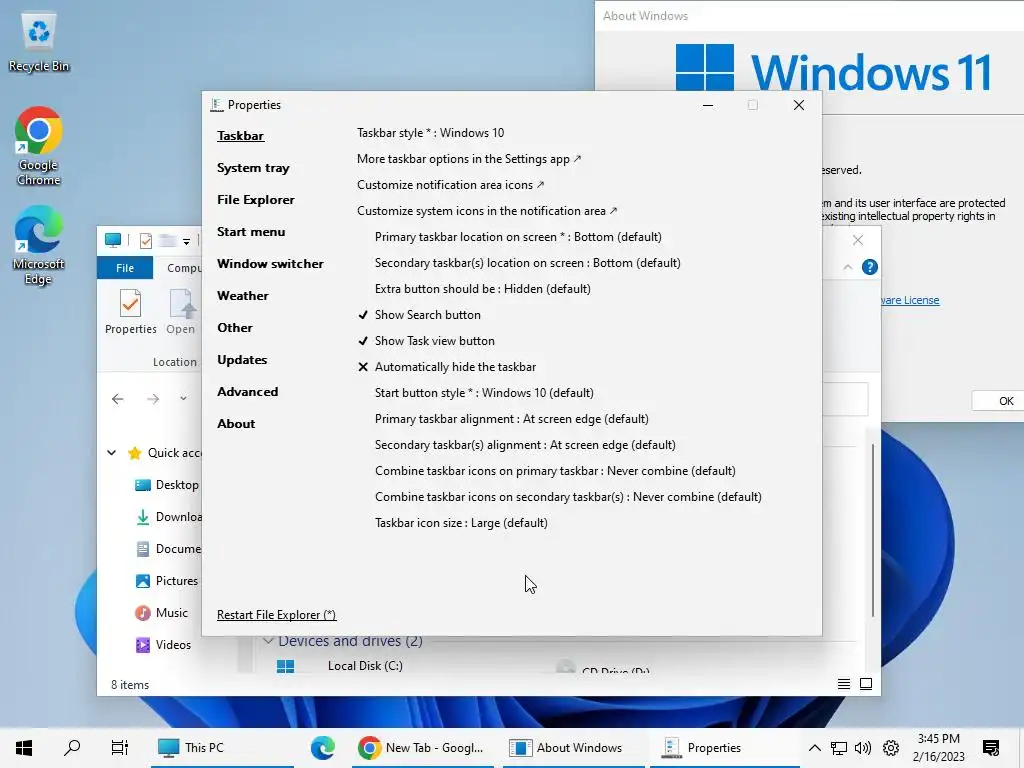Image resolution: width=1024 pixels, height=768 pixels.
Task: Open taskbar Search magnifier icon
Action: [x=72, y=747]
